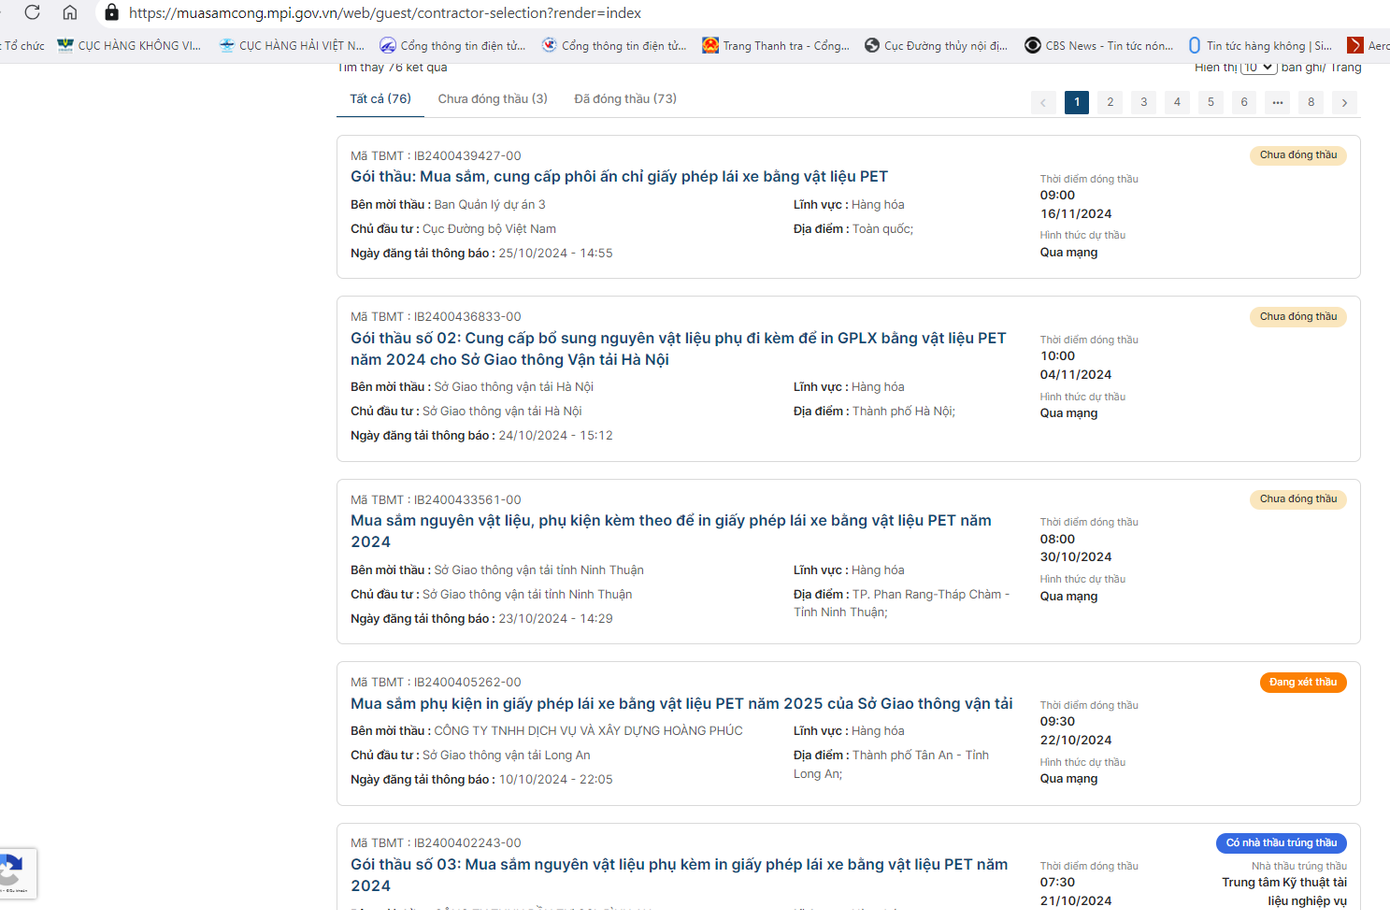Switch to the Đã đóng thầu (73) tab
1390x910 pixels.
point(625,99)
